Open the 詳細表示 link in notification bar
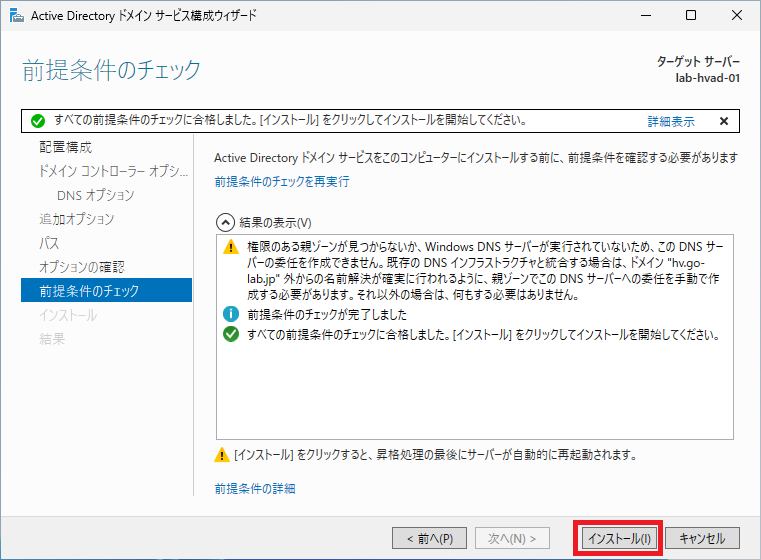Image resolution: width=761 pixels, height=560 pixels. click(x=671, y=121)
